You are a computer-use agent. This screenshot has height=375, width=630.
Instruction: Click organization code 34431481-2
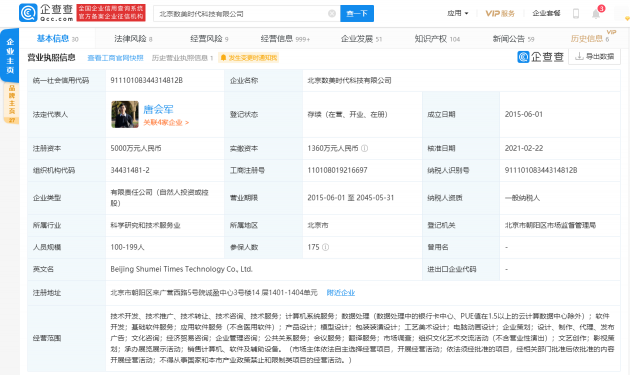point(130,170)
